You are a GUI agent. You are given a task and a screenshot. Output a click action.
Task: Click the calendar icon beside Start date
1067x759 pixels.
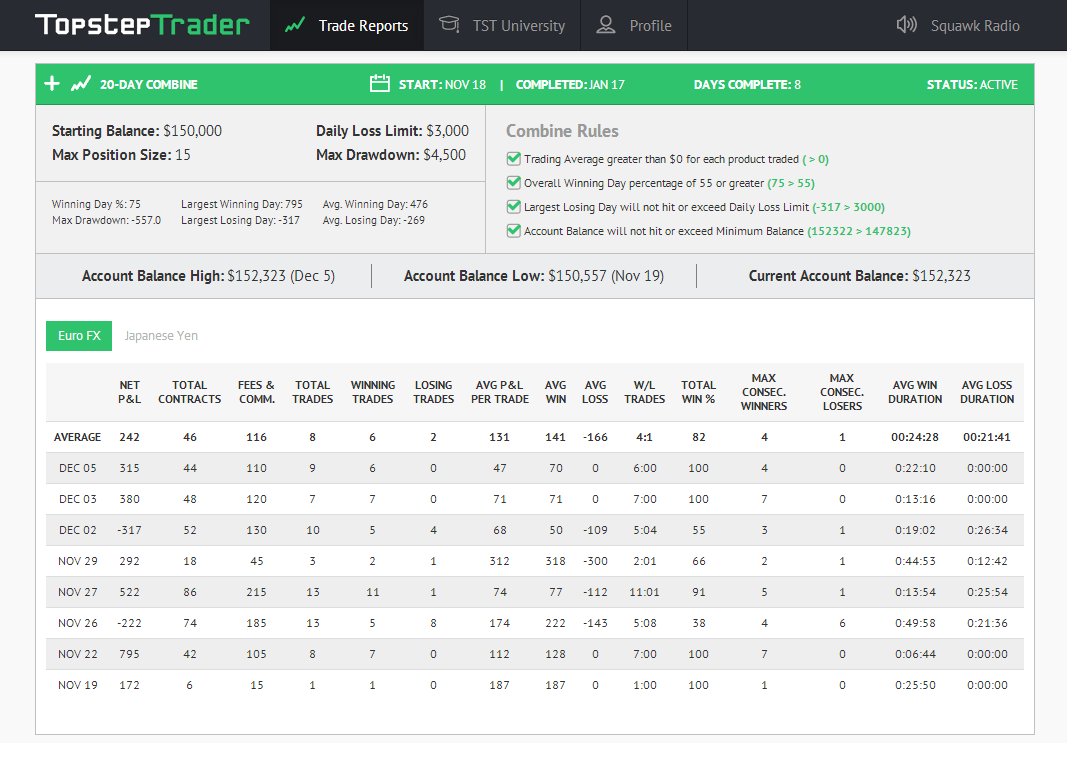(x=380, y=84)
